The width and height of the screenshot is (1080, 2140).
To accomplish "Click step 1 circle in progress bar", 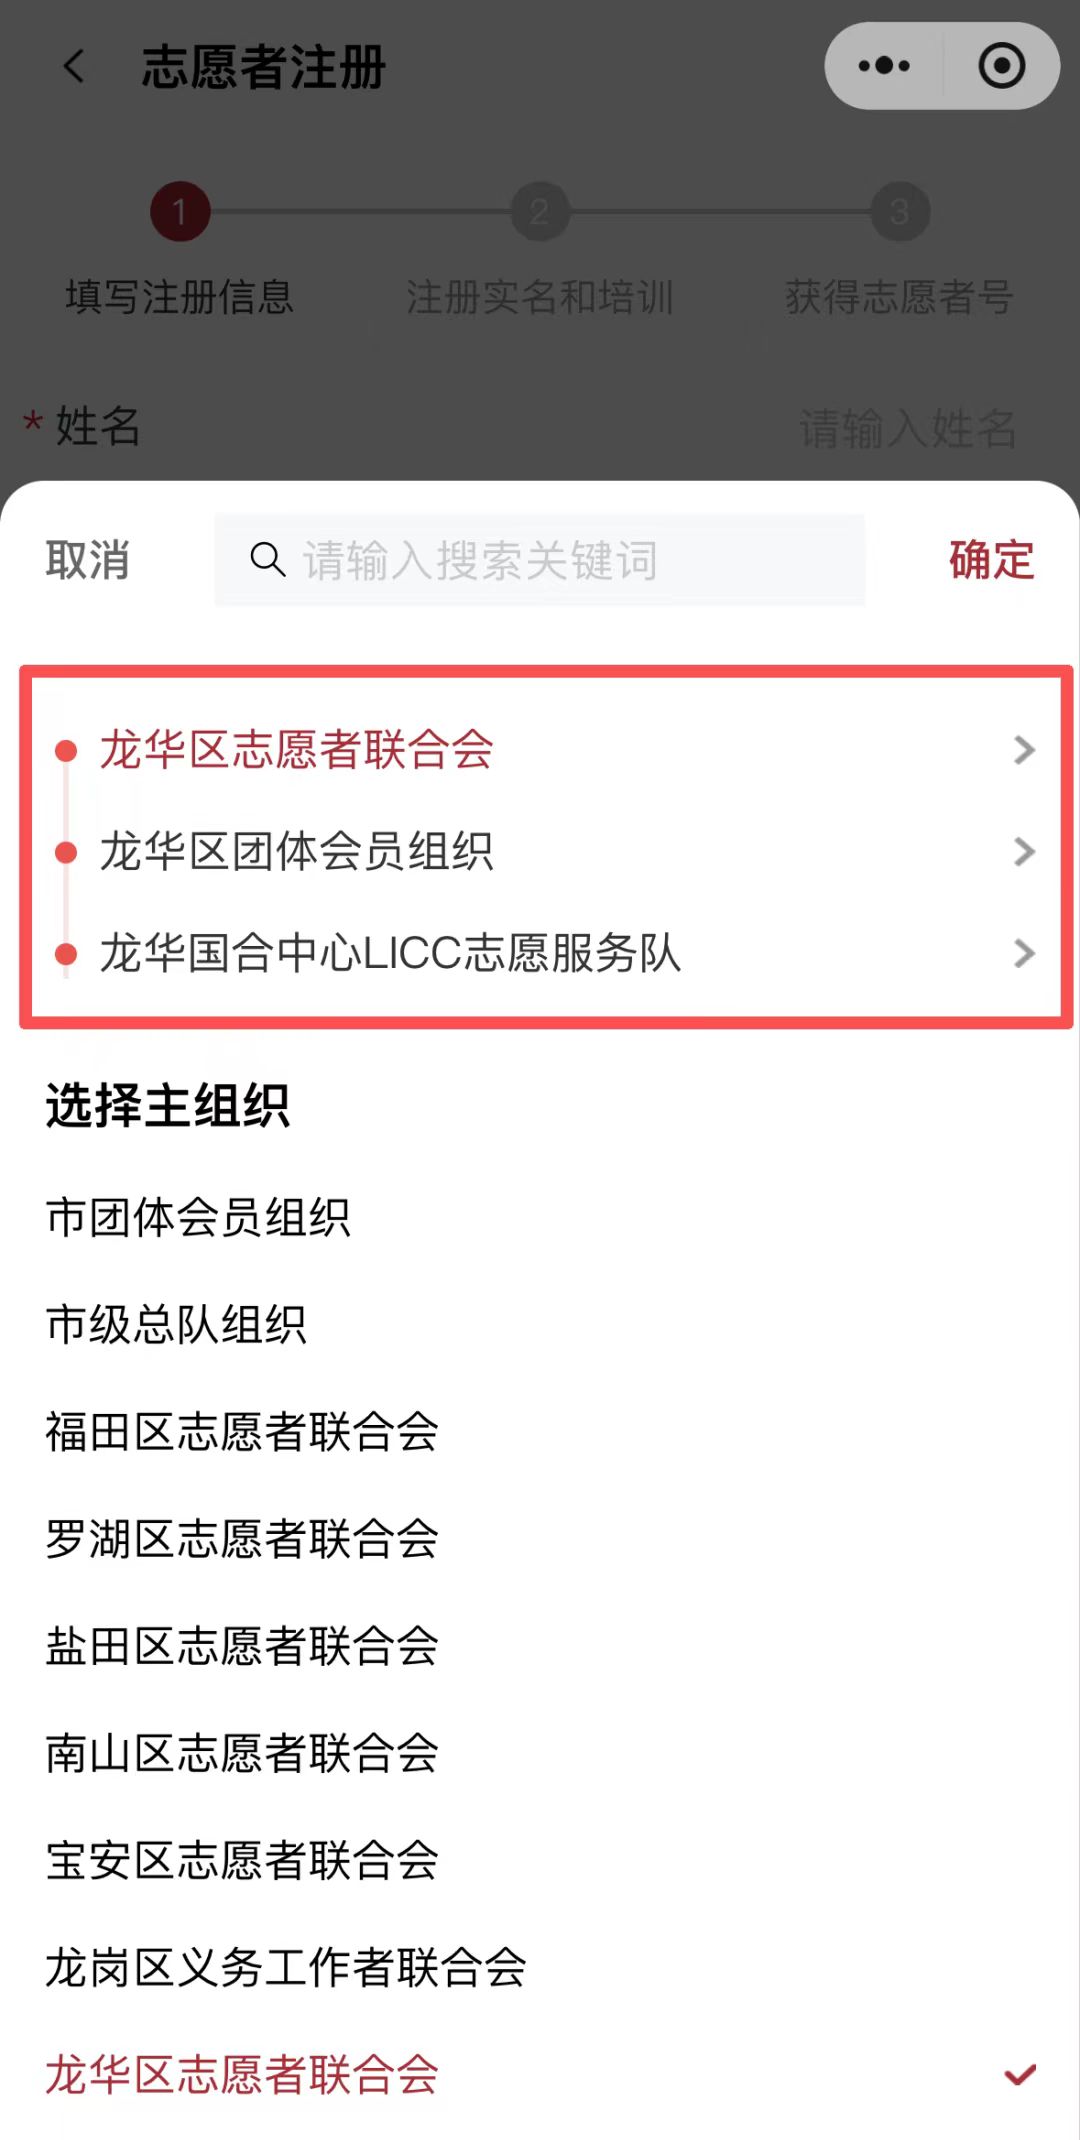I will pos(180,212).
